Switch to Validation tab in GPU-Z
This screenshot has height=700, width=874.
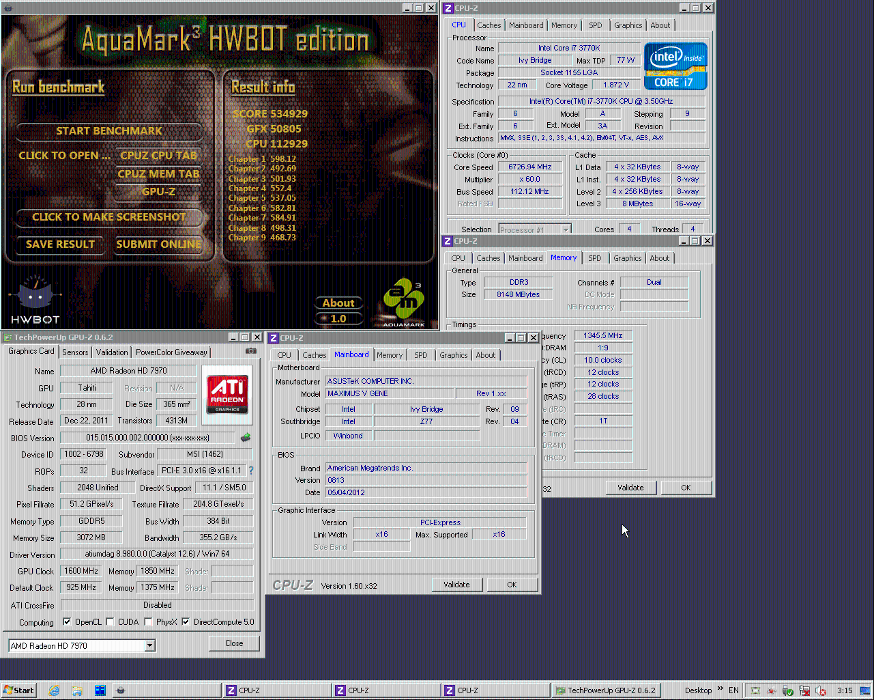[111, 352]
